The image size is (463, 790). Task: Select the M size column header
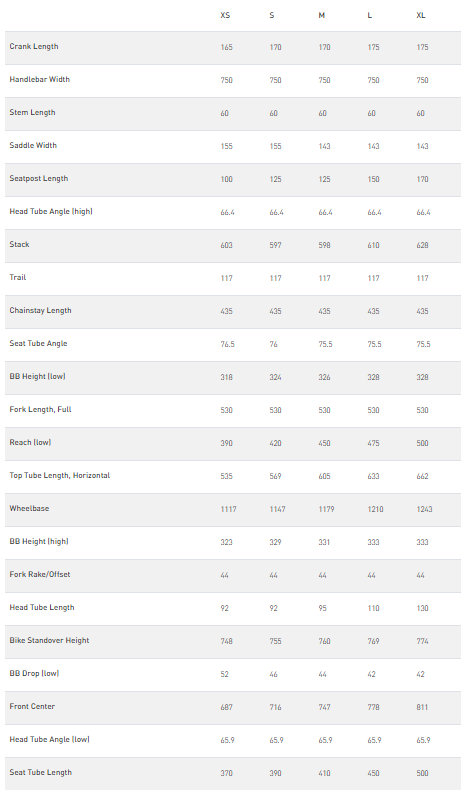[321, 16]
